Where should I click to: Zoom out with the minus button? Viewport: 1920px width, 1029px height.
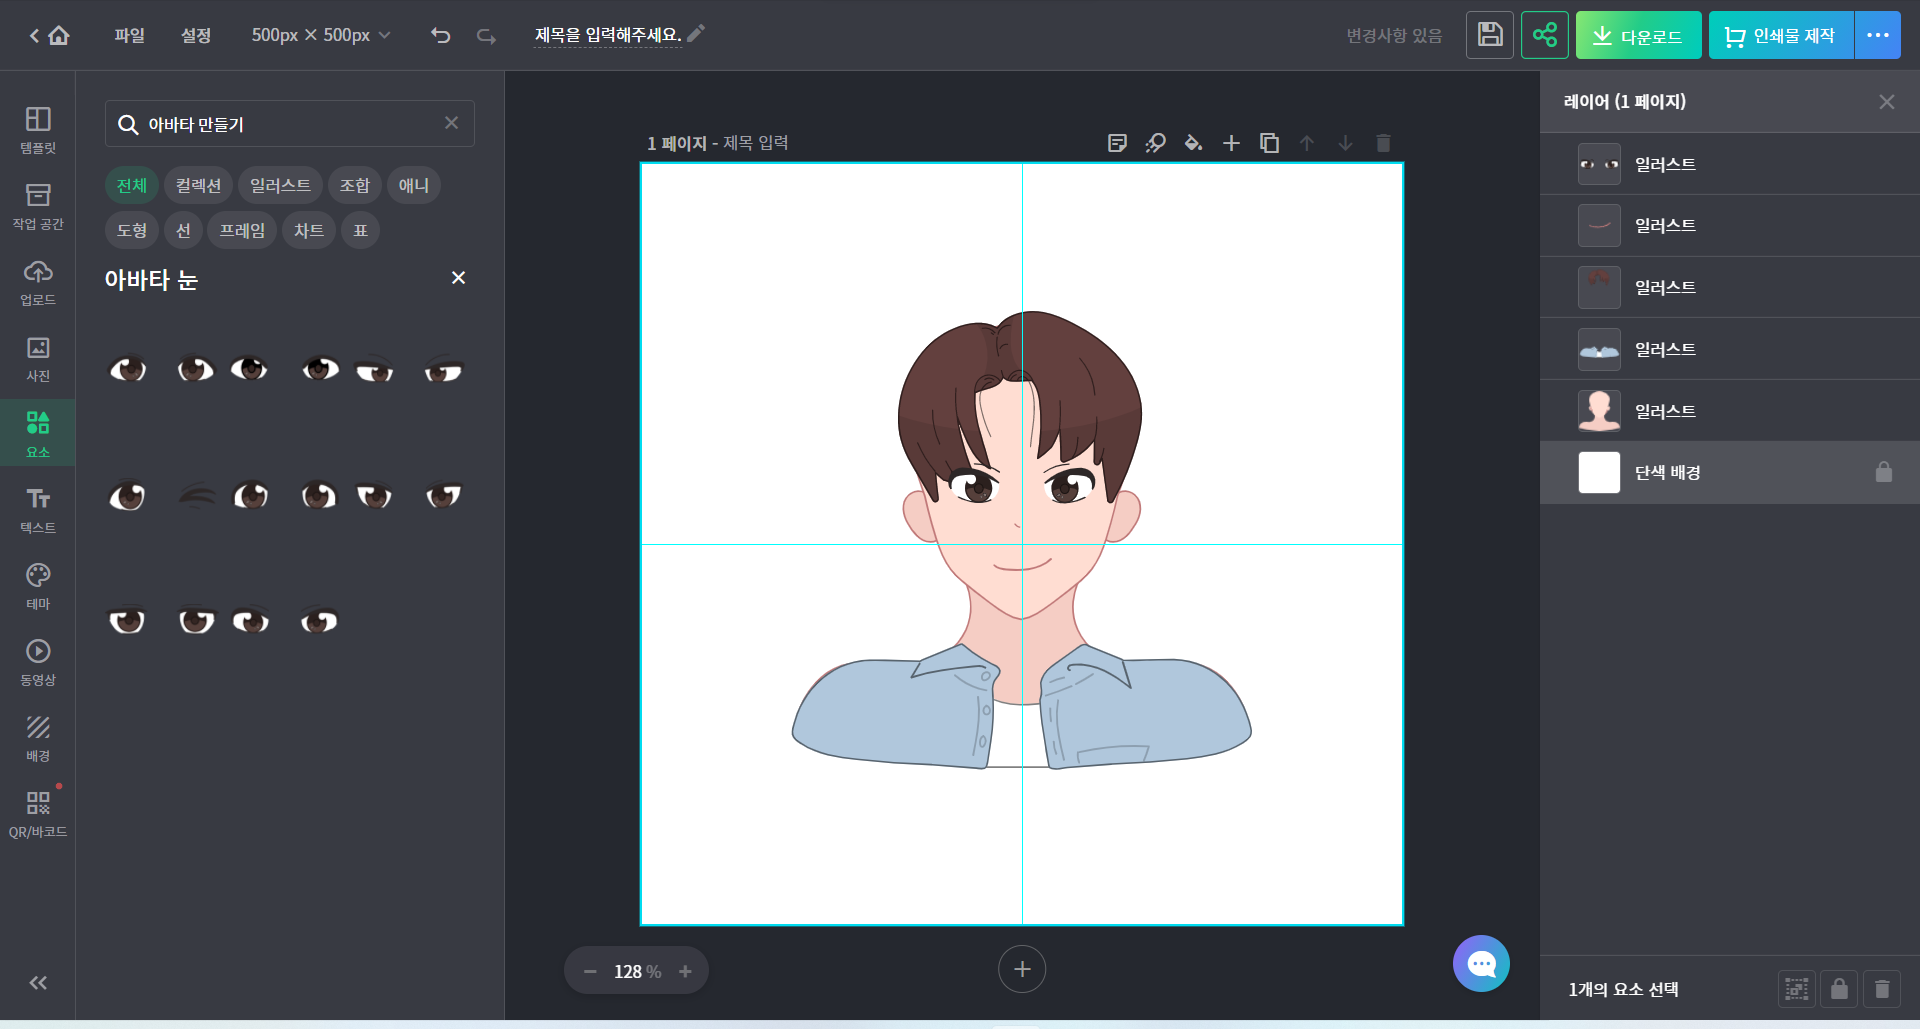click(590, 971)
